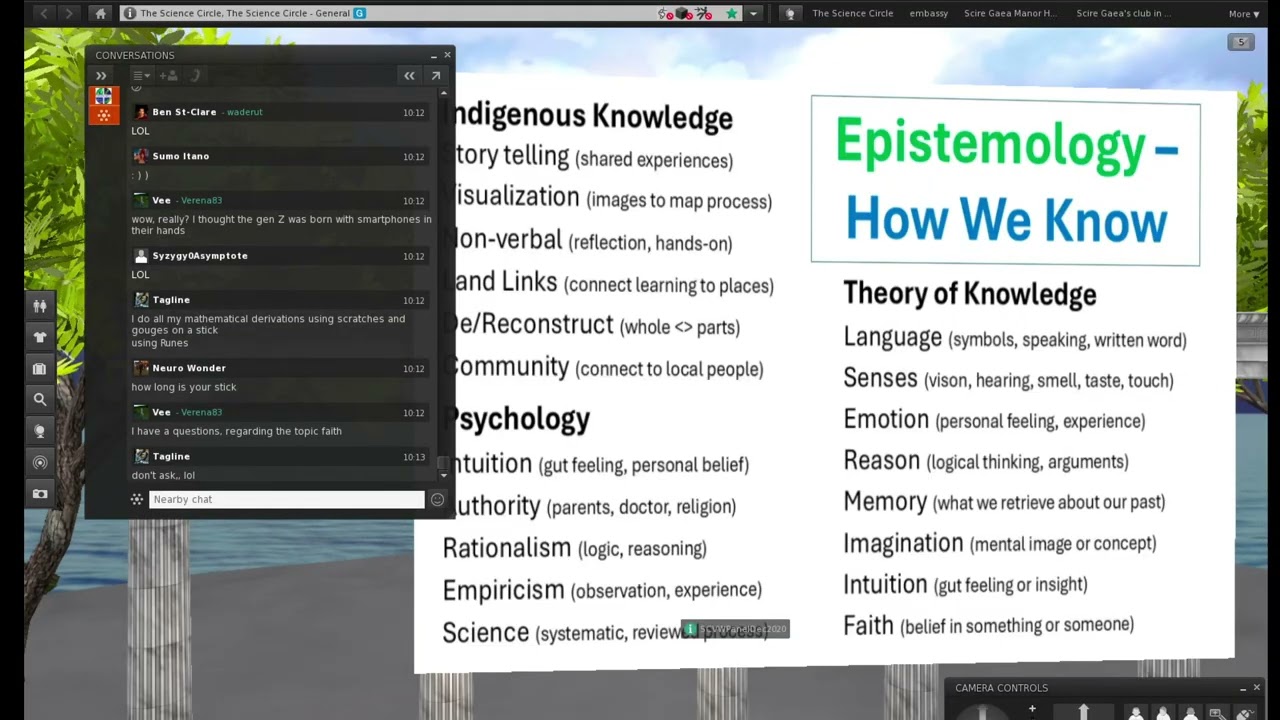Open the Search magnifier toolbar icon

pos(40,399)
